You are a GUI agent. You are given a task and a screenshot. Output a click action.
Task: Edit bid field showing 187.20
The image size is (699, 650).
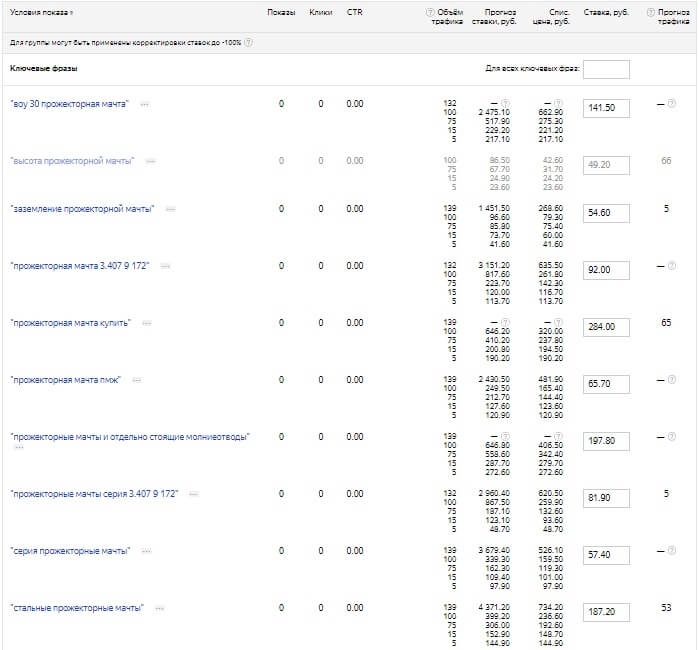coord(606,613)
